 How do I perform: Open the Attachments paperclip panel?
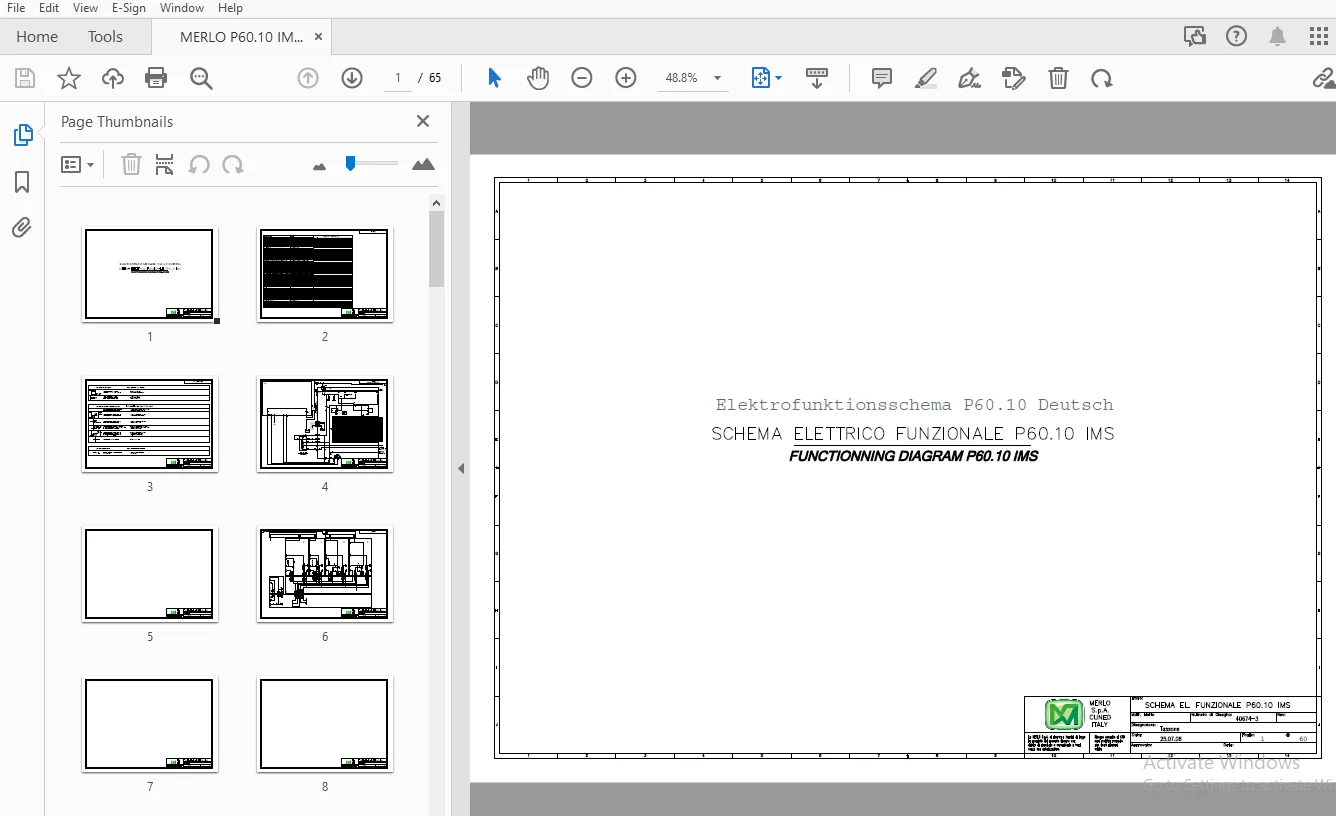coord(22,228)
